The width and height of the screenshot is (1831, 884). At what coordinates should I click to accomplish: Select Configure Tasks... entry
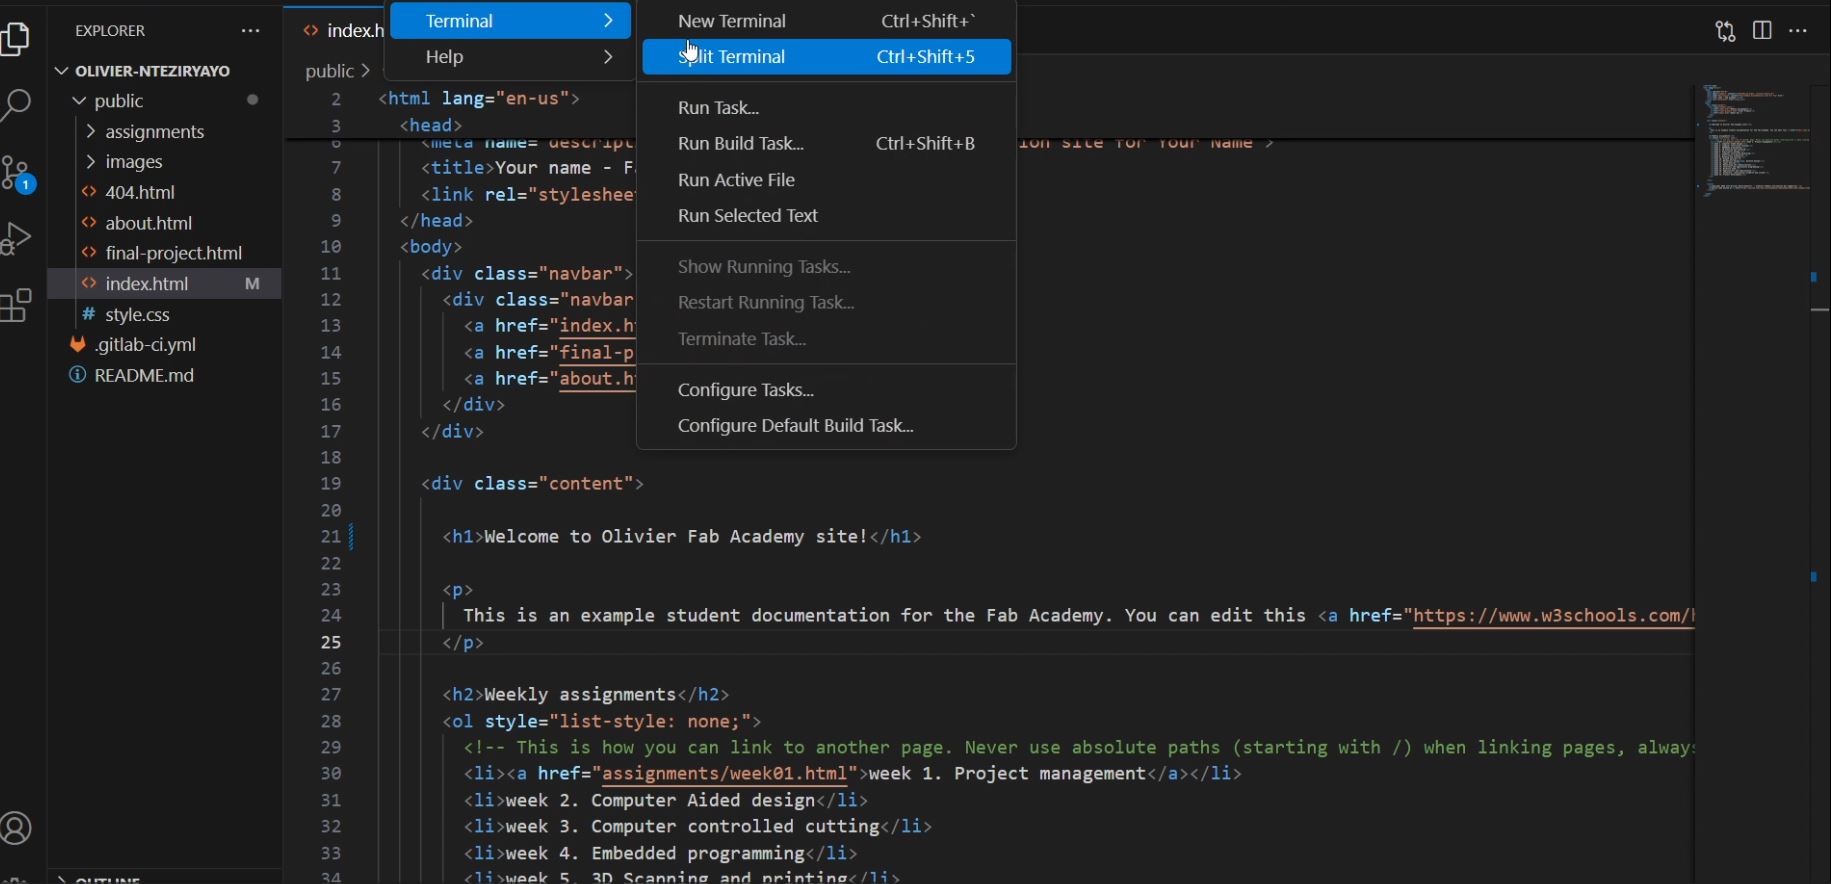pos(826,390)
